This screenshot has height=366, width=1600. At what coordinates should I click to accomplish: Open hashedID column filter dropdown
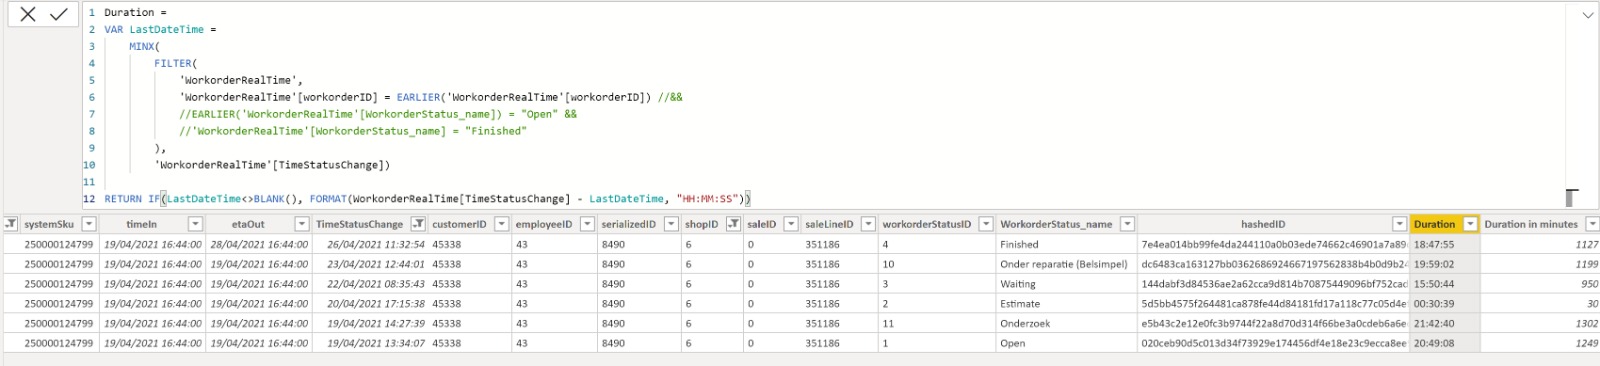(x=1399, y=224)
